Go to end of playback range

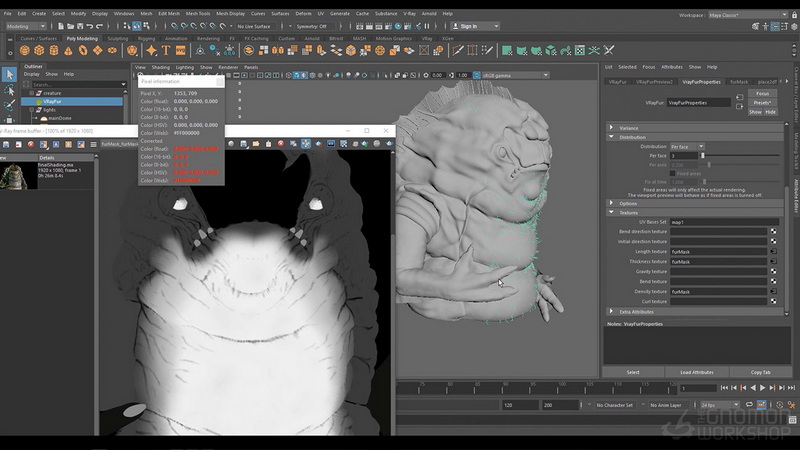click(791, 388)
